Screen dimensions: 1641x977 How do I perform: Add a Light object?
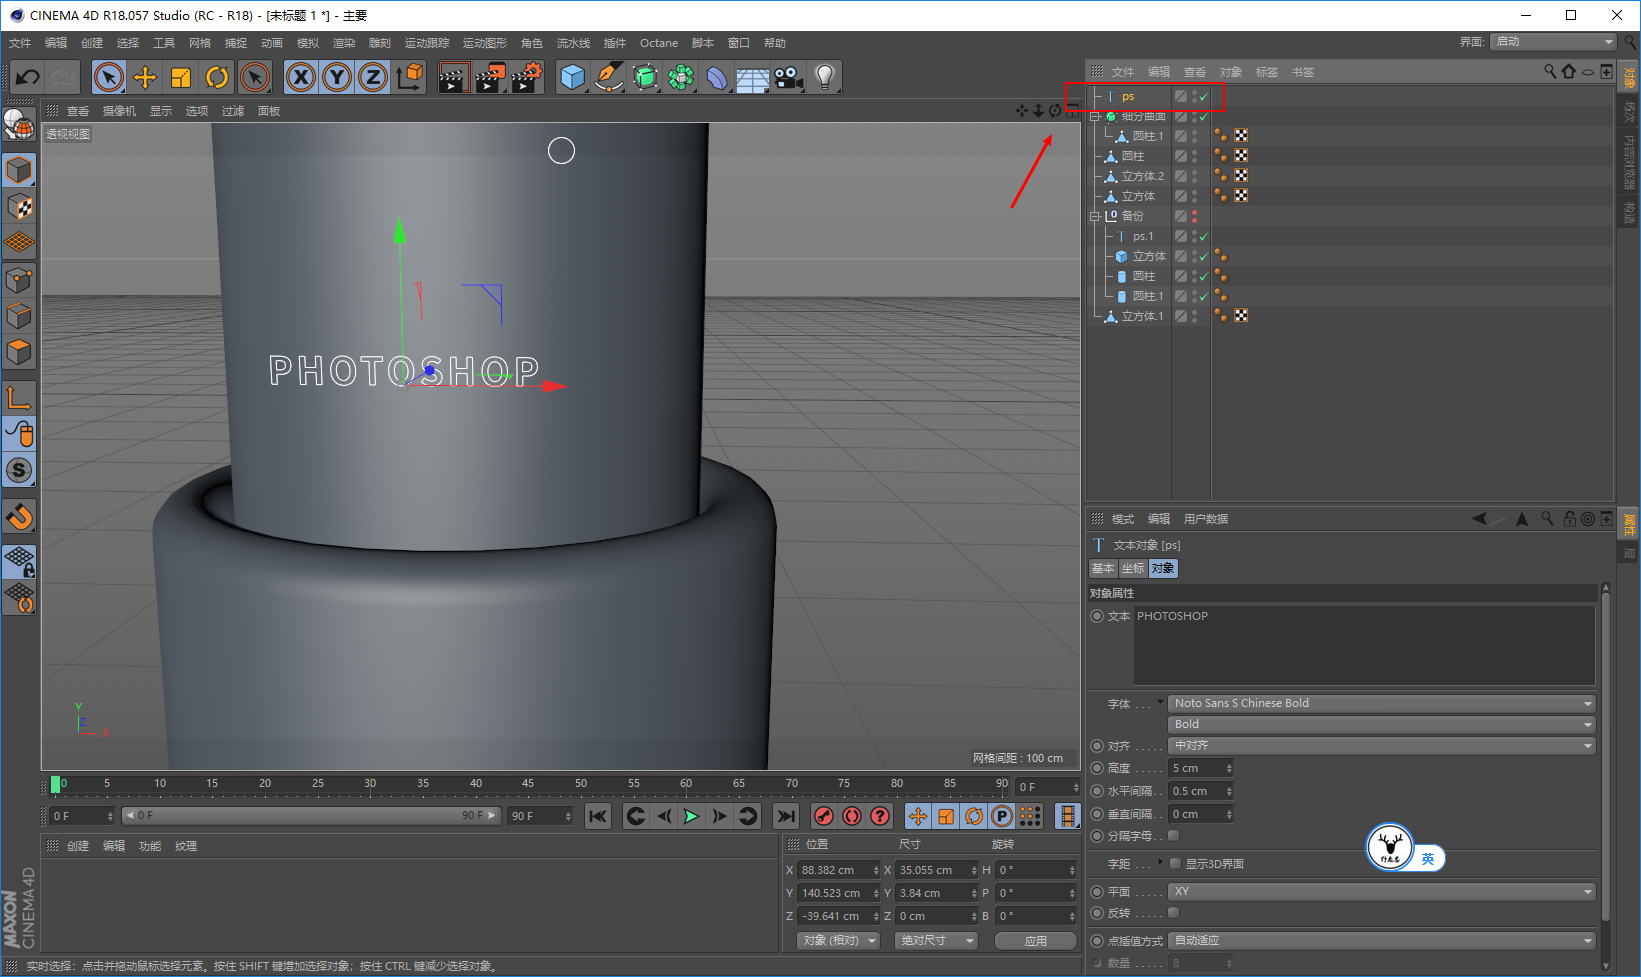coord(825,77)
